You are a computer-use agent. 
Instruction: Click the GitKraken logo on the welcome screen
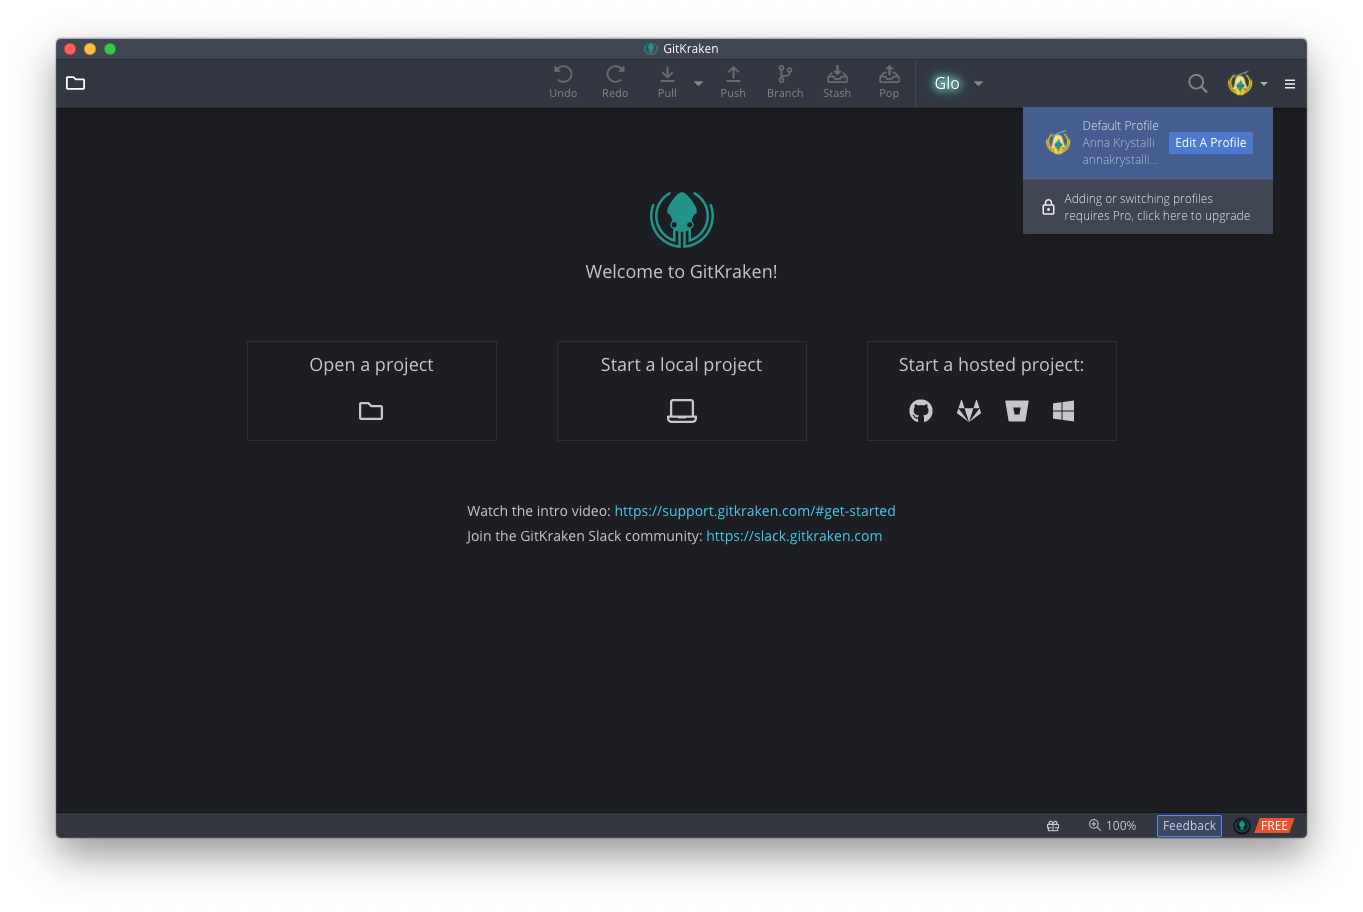pos(682,219)
